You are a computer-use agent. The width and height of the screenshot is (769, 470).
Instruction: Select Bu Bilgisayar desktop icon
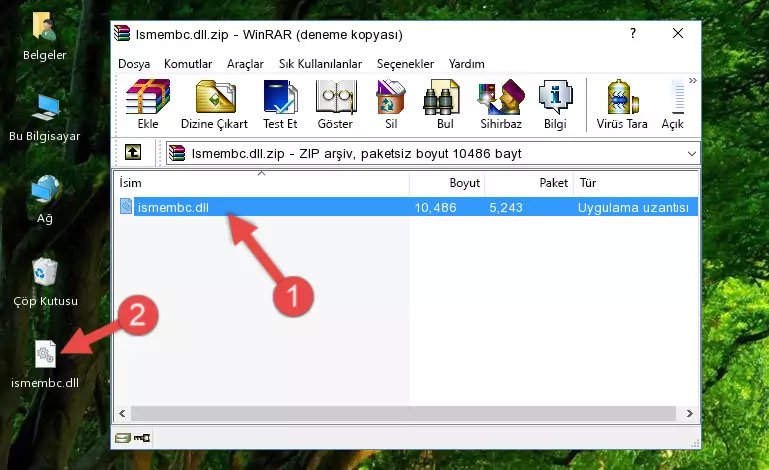pos(45,107)
